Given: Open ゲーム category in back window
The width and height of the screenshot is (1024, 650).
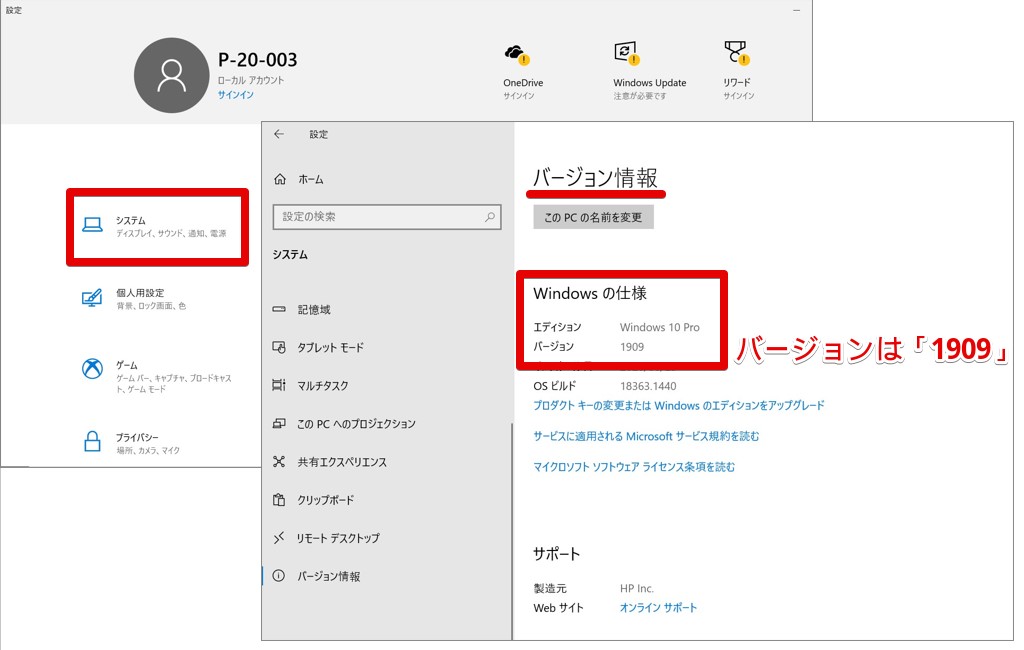Looking at the screenshot, I should point(157,377).
